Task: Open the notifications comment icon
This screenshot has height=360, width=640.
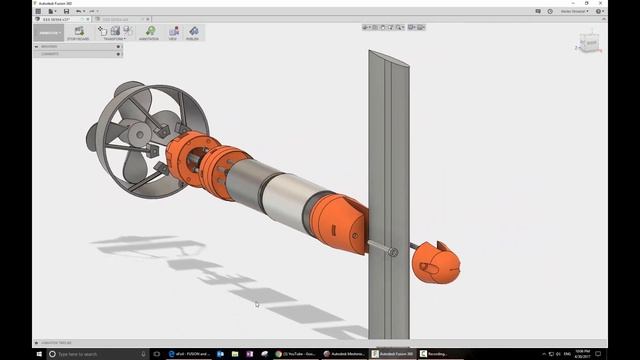Action: tap(538, 11)
